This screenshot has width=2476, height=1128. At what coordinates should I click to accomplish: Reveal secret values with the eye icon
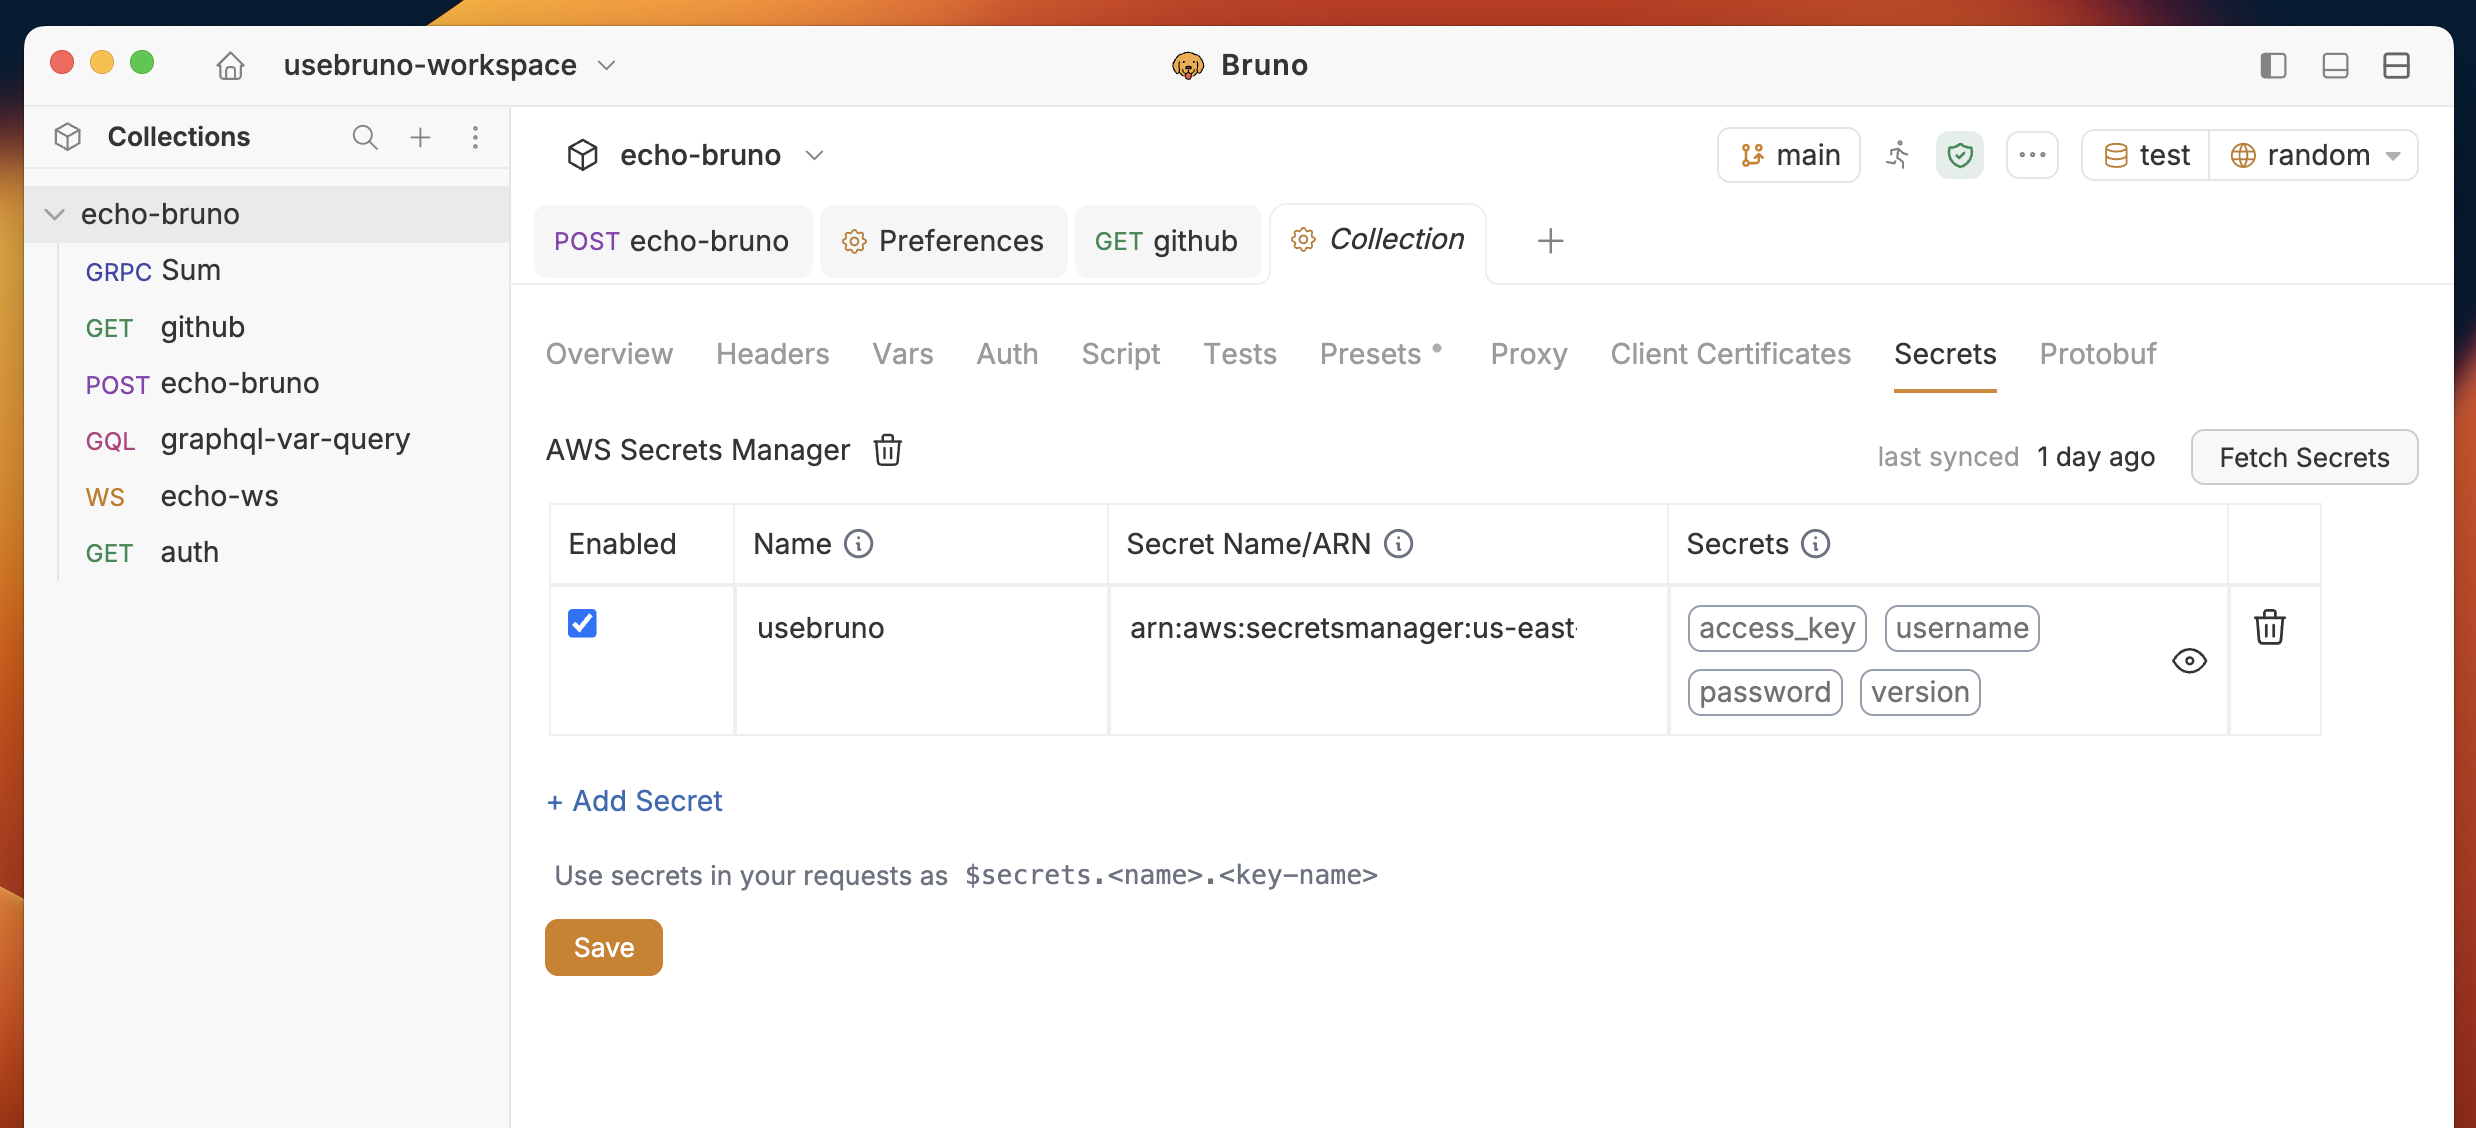2189,661
